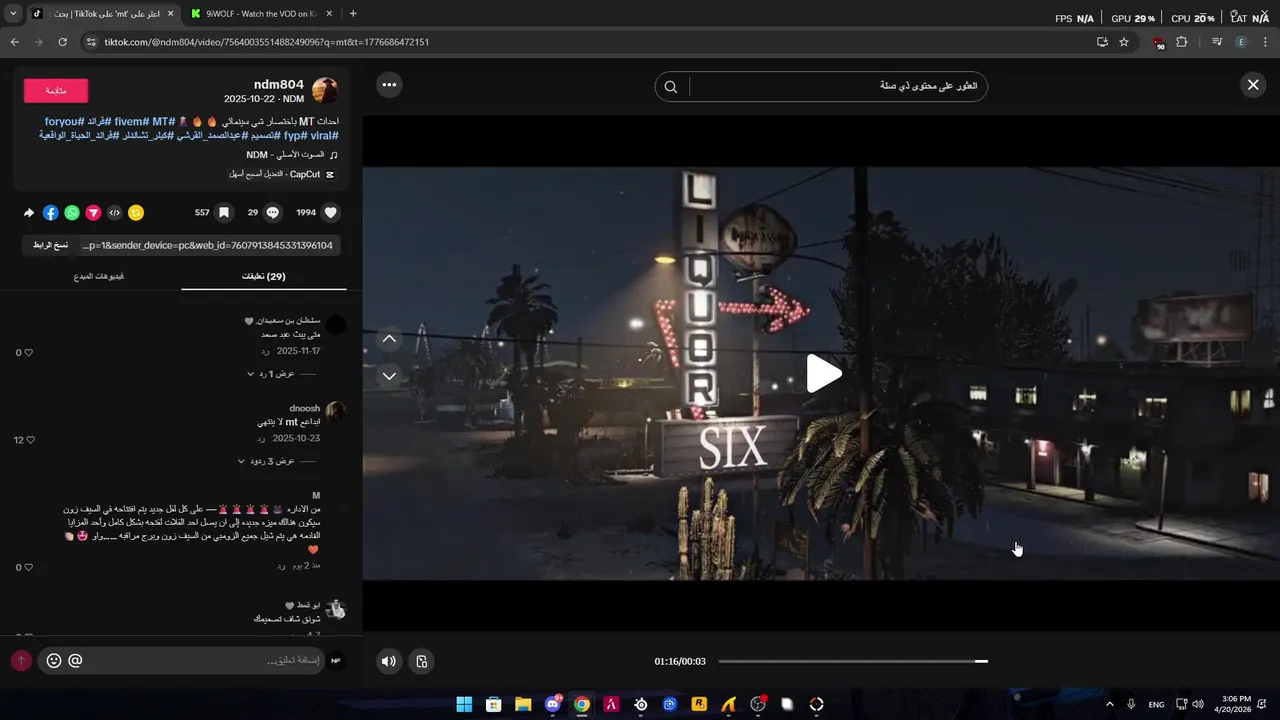This screenshot has height=720, width=1280.
Task: Insert a mention with the @ icon
Action: [x=75, y=661]
